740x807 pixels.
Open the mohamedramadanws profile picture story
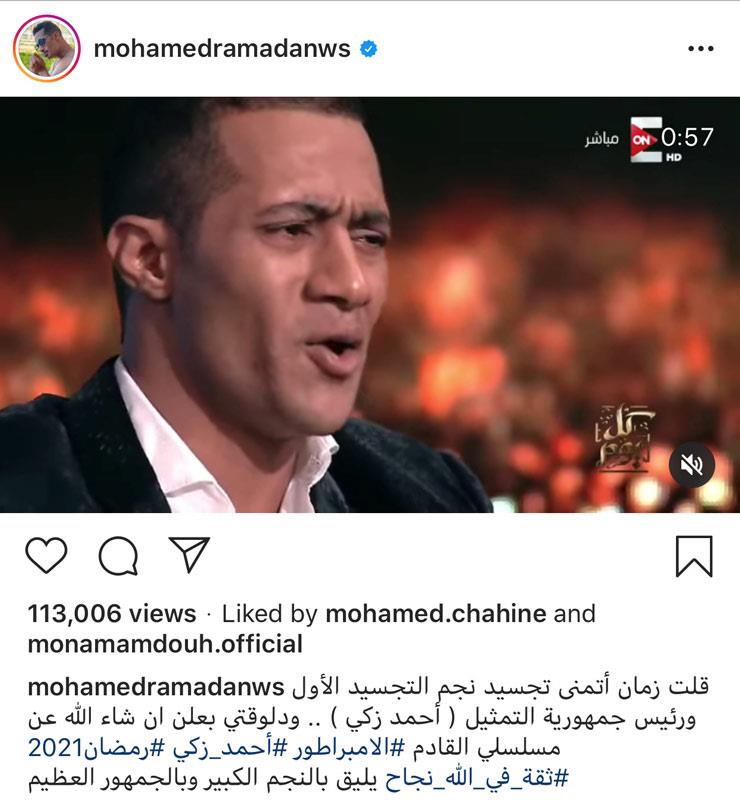(46, 48)
